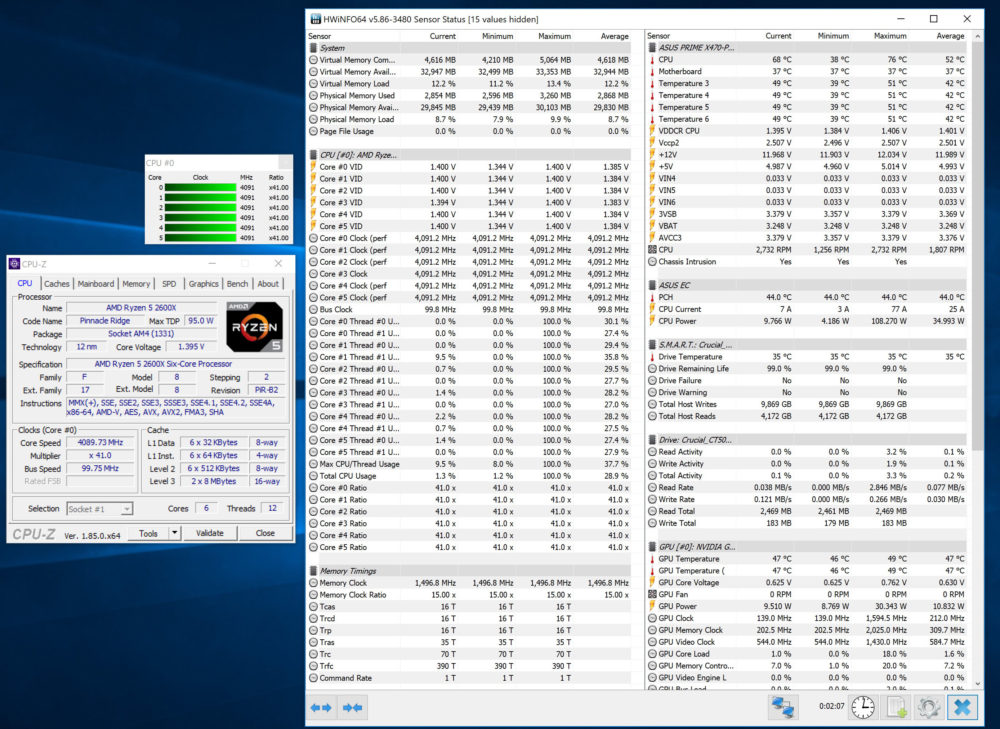Click the ASUS PRIME X470-P group icon
Viewport: 1000px width, 729px height.
click(x=652, y=47)
